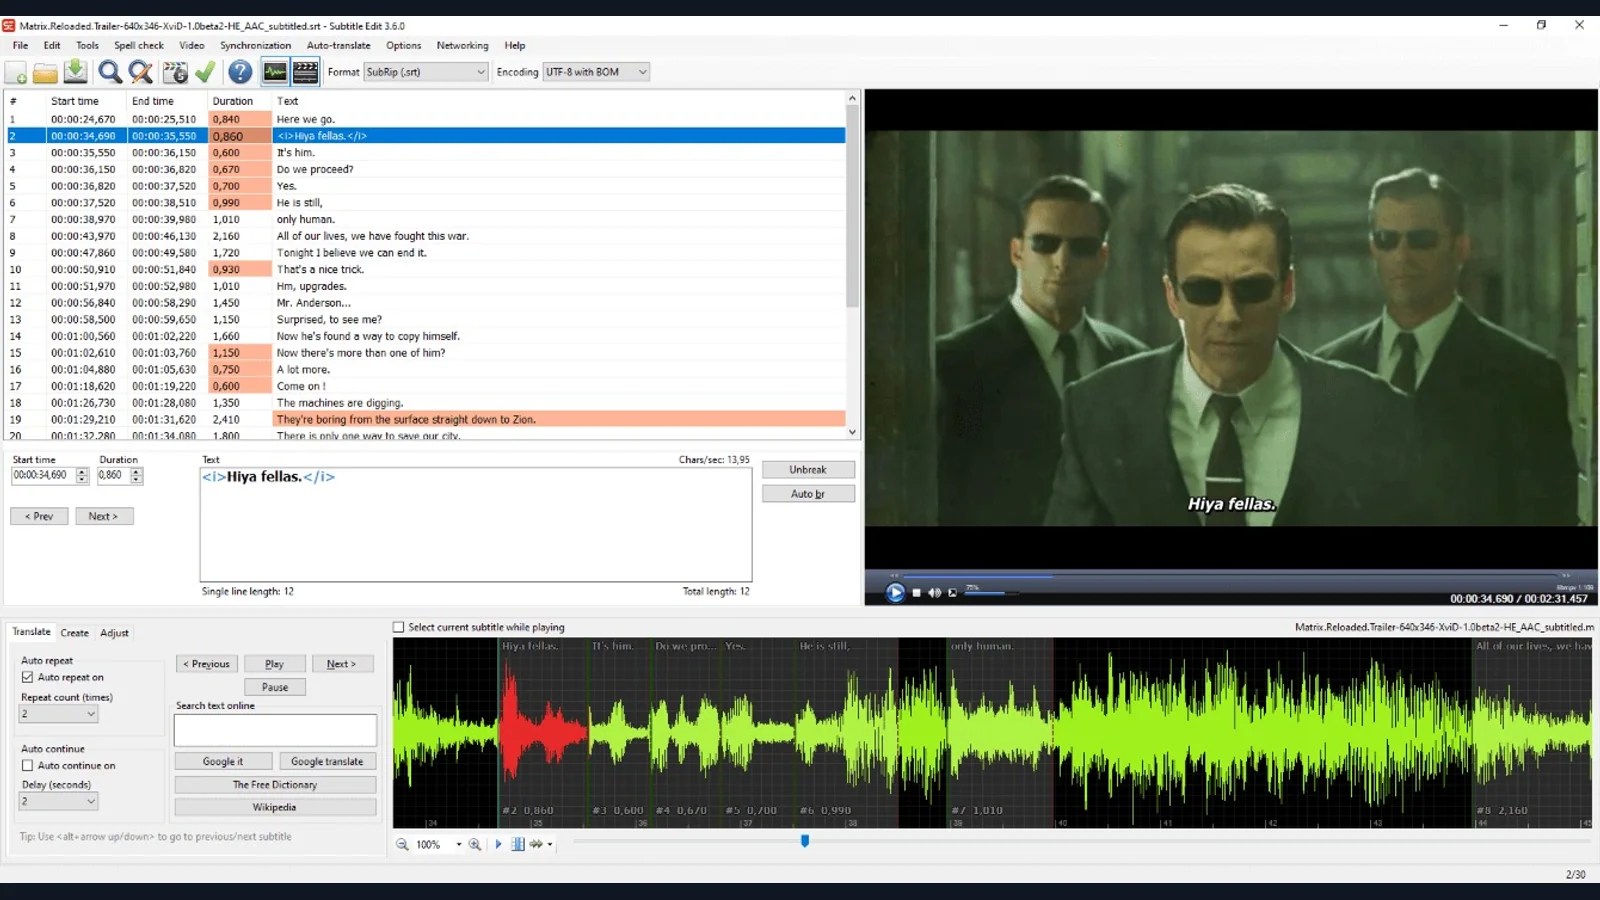The width and height of the screenshot is (1600, 900).
Task: Save subtitle using the green download icon
Action: tap(75, 71)
